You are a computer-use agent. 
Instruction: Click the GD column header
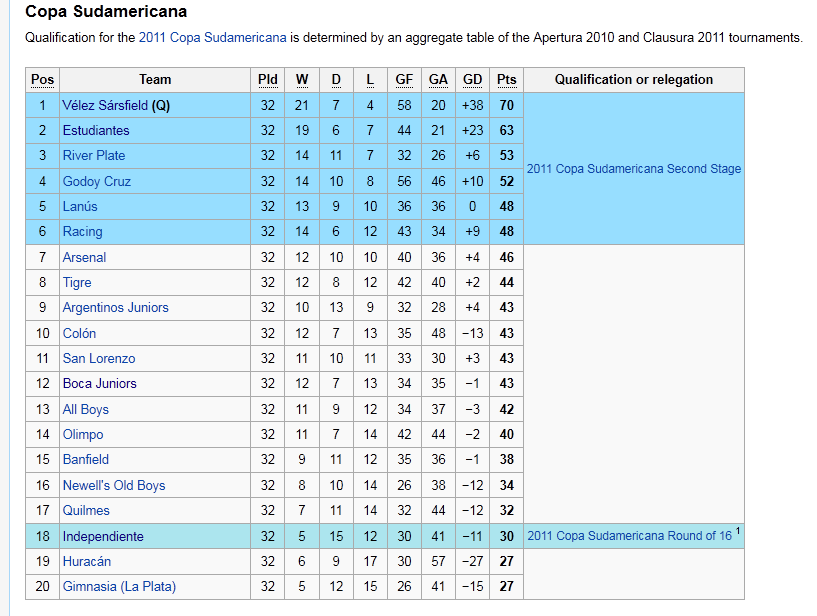pos(473,80)
